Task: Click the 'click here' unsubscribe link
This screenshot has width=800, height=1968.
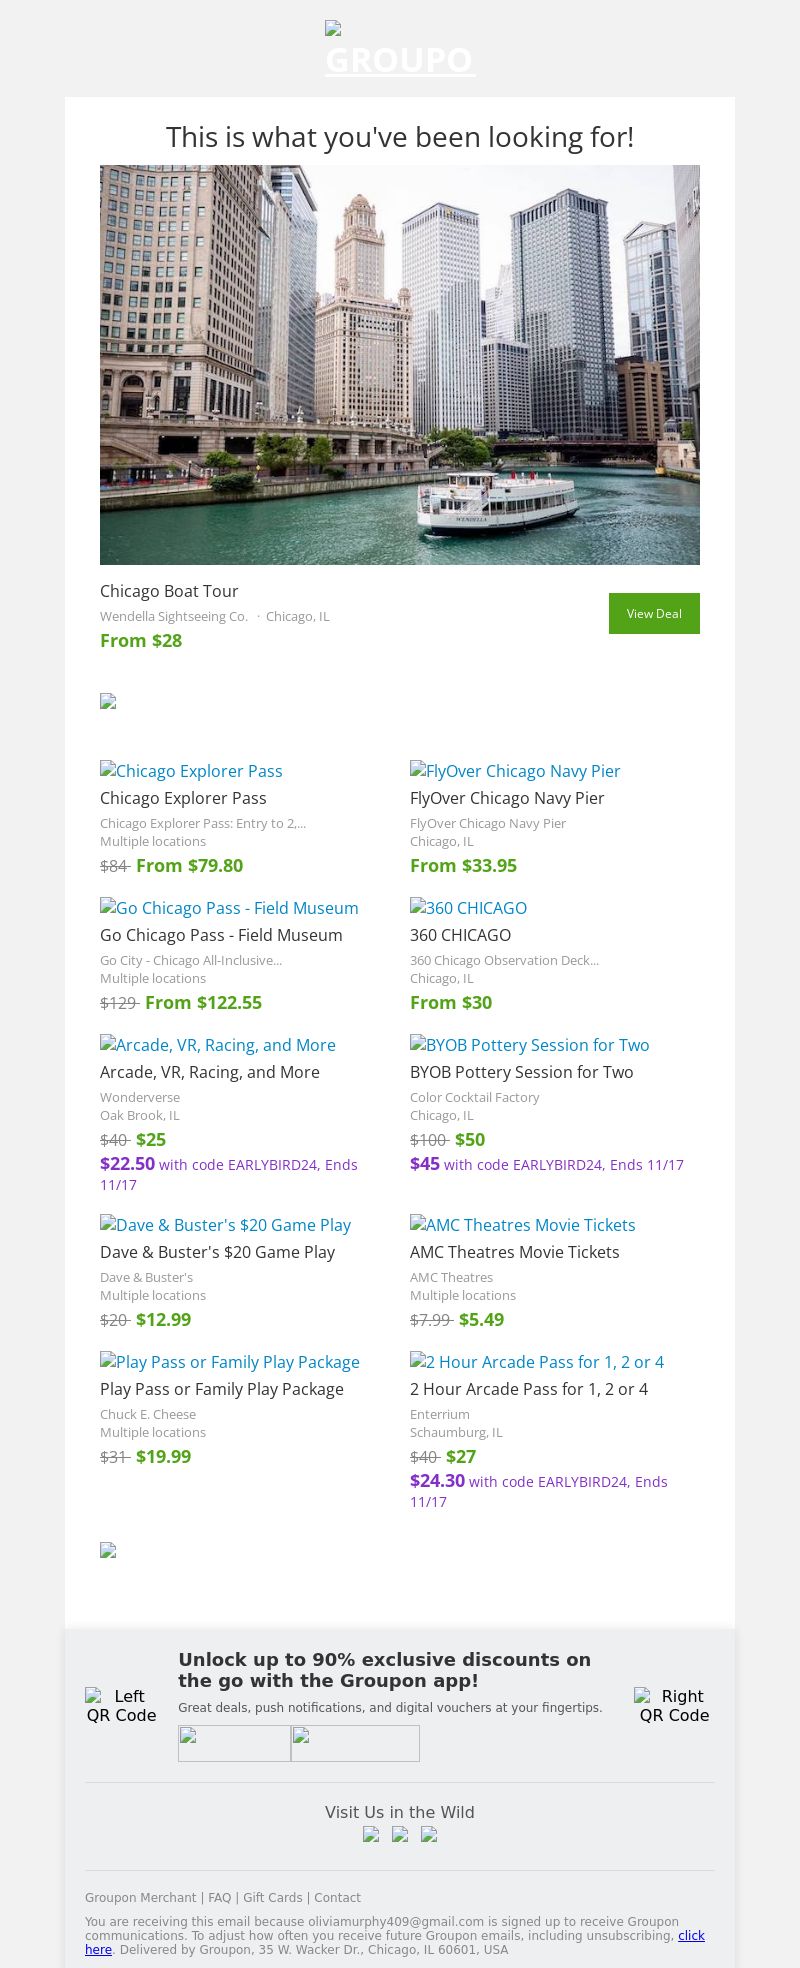Action: tap(691, 1936)
